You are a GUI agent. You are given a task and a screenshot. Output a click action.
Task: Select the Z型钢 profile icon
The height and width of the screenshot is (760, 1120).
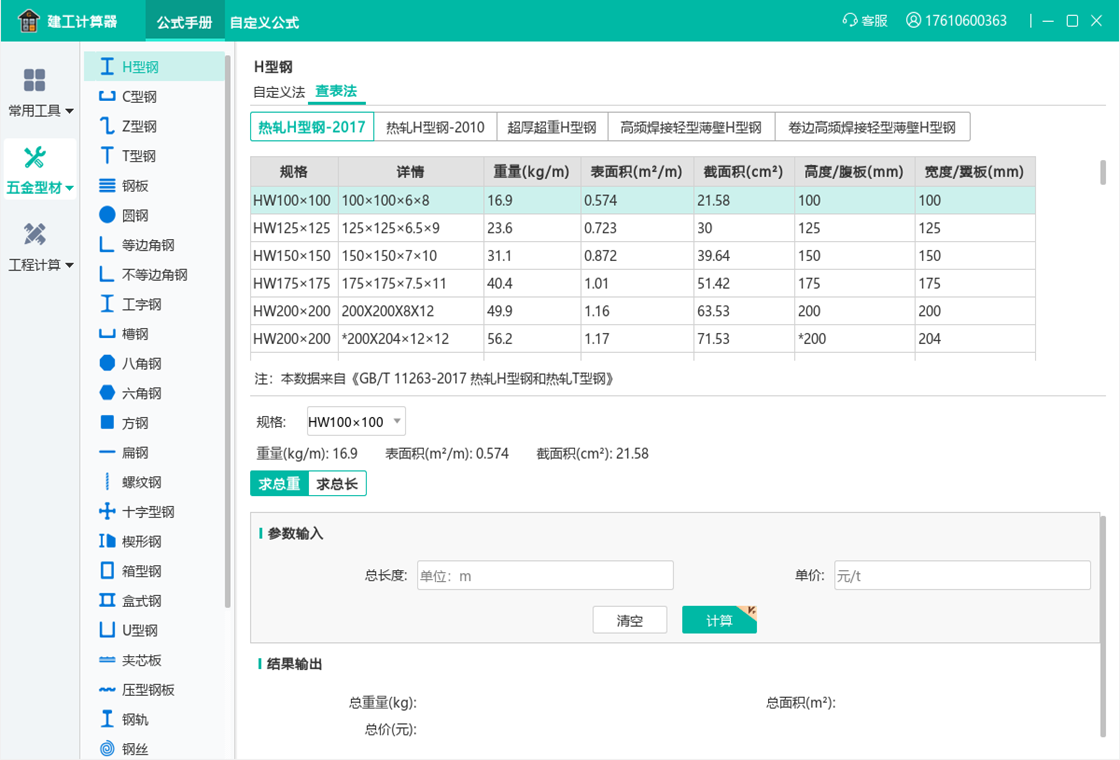(106, 126)
